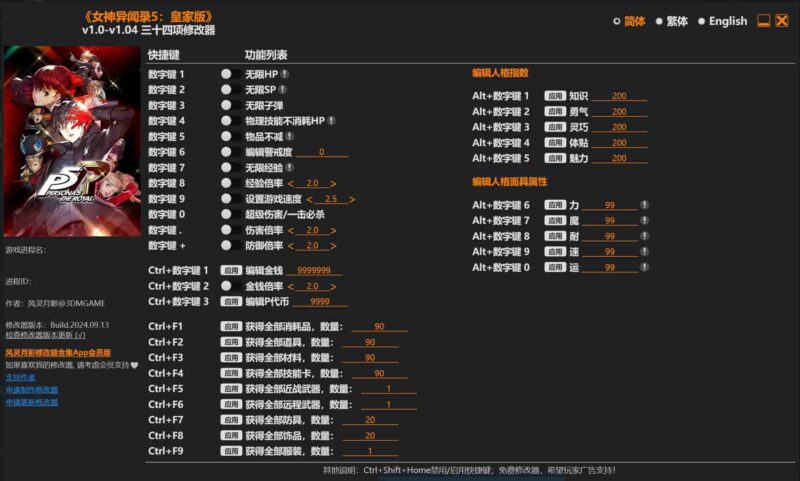Click quantity field for 获得全部近战武器

pyautogui.click(x=389, y=389)
